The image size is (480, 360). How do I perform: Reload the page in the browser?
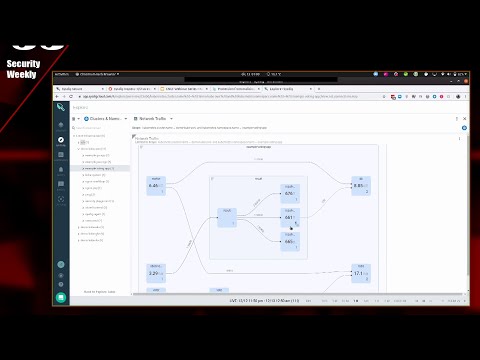click(x=71, y=97)
